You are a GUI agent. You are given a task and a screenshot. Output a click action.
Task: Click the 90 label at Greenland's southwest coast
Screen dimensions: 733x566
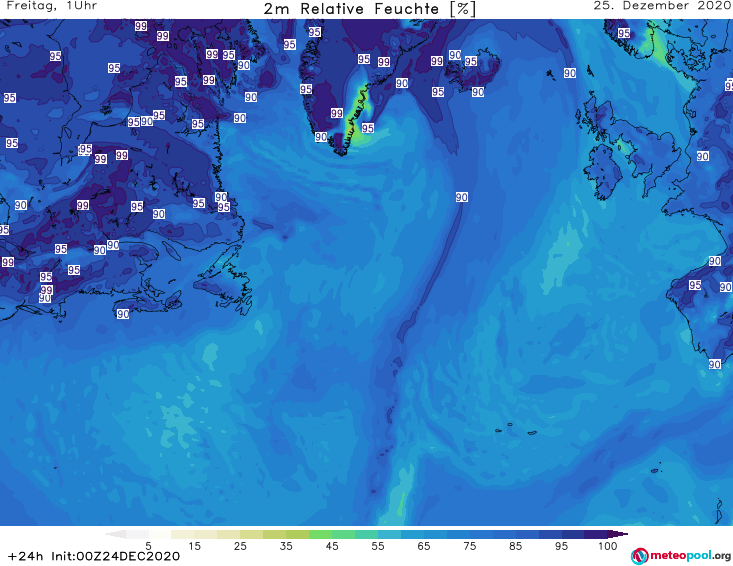click(321, 137)
